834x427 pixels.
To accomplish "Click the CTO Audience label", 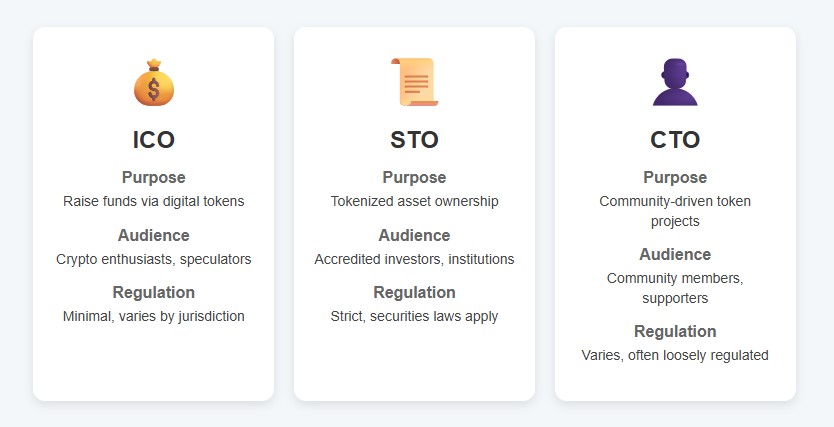I will click(x=675, y=255).
